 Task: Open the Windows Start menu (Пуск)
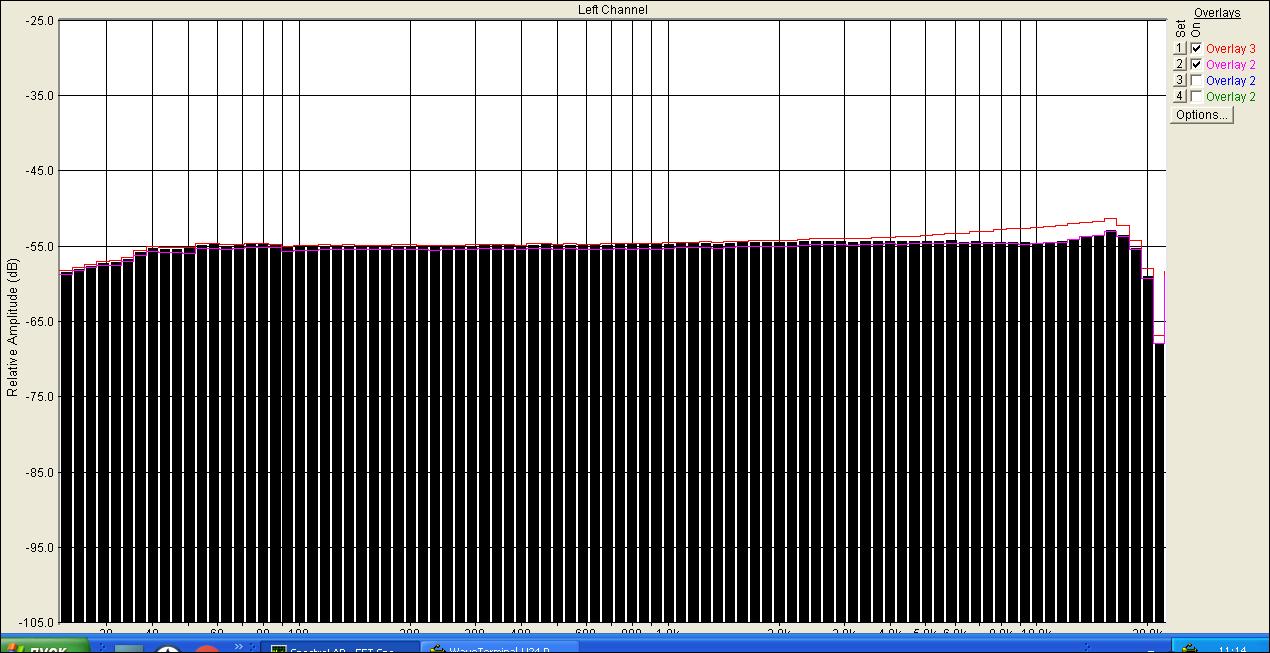point(45,648)
